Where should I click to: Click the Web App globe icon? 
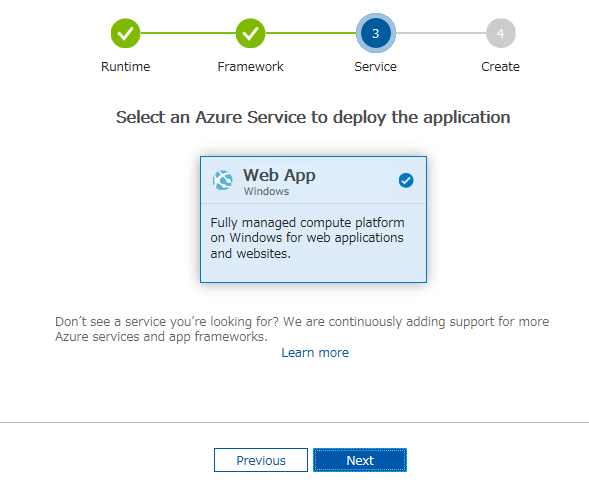pos(223,180)
